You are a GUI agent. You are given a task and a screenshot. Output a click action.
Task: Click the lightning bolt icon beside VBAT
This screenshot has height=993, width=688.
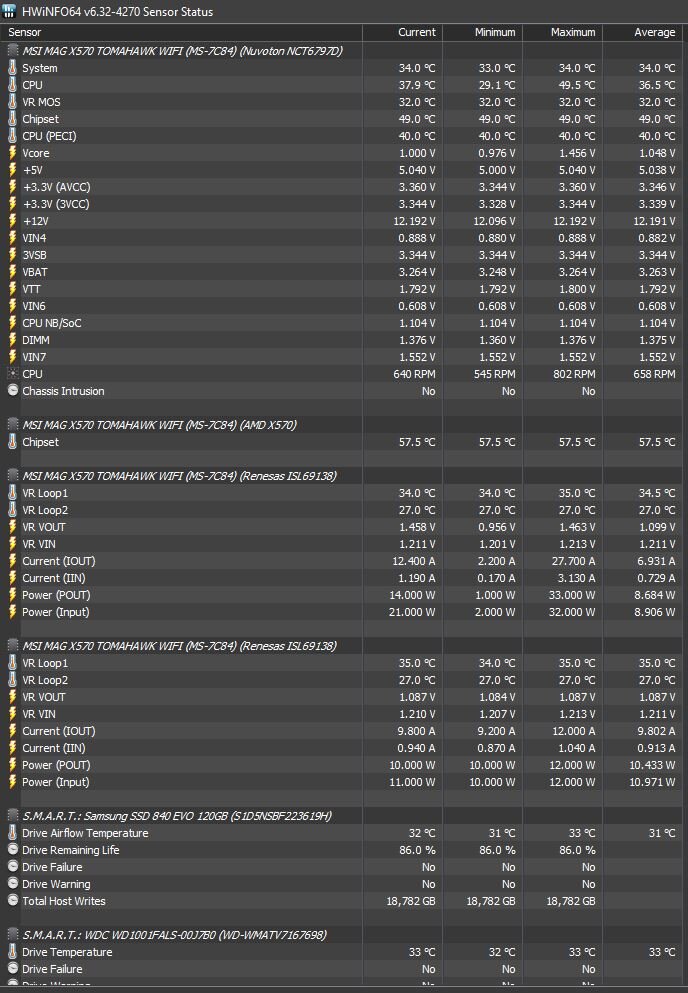click(x=12, y=272)
